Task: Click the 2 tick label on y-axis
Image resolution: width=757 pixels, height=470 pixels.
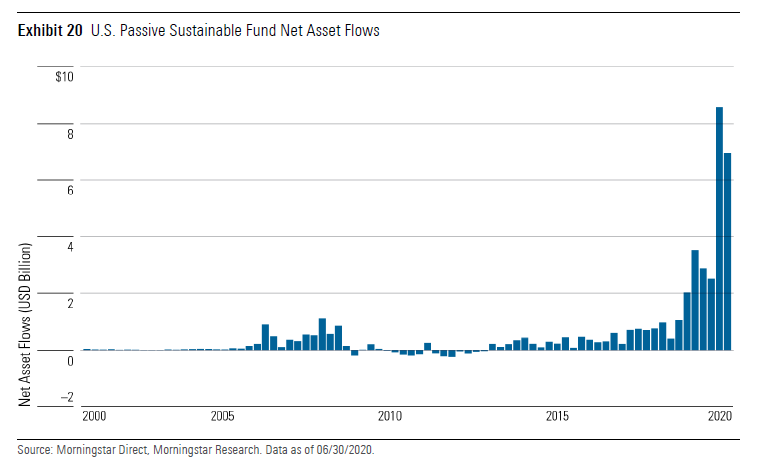Action: (x=68, y=303)
